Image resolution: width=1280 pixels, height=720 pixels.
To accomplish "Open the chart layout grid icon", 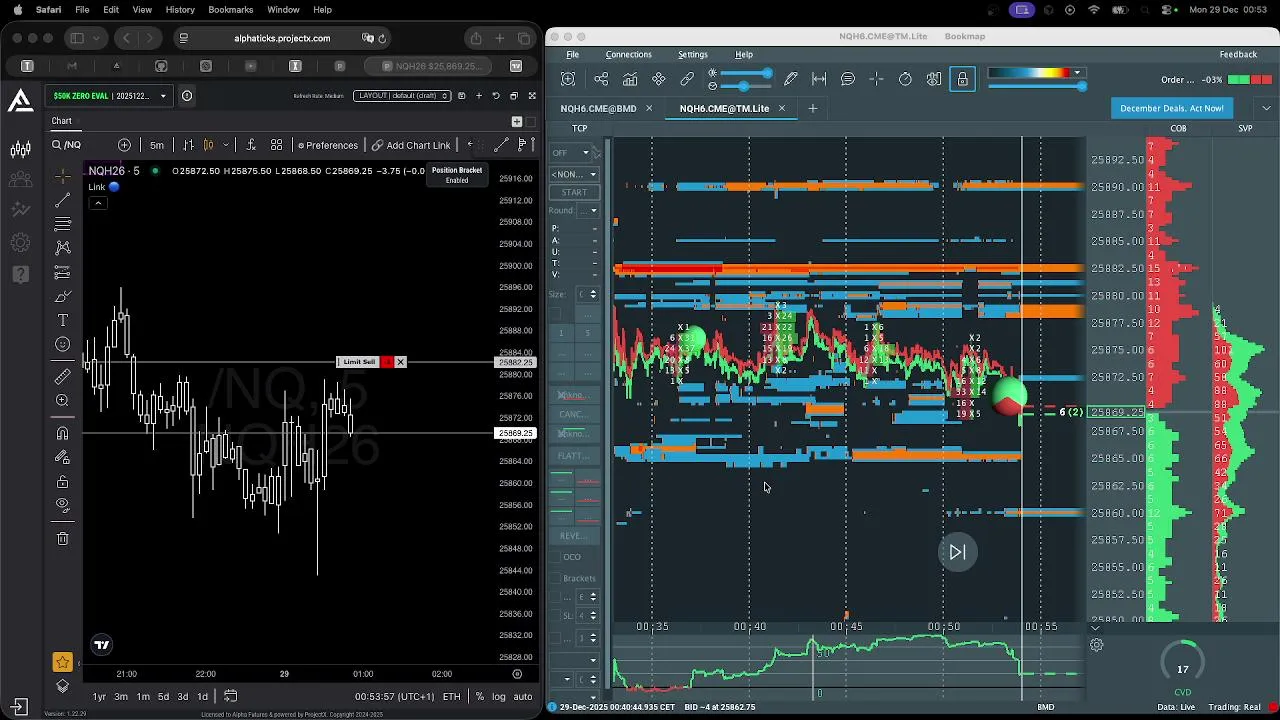I will (x=276, y=145).
